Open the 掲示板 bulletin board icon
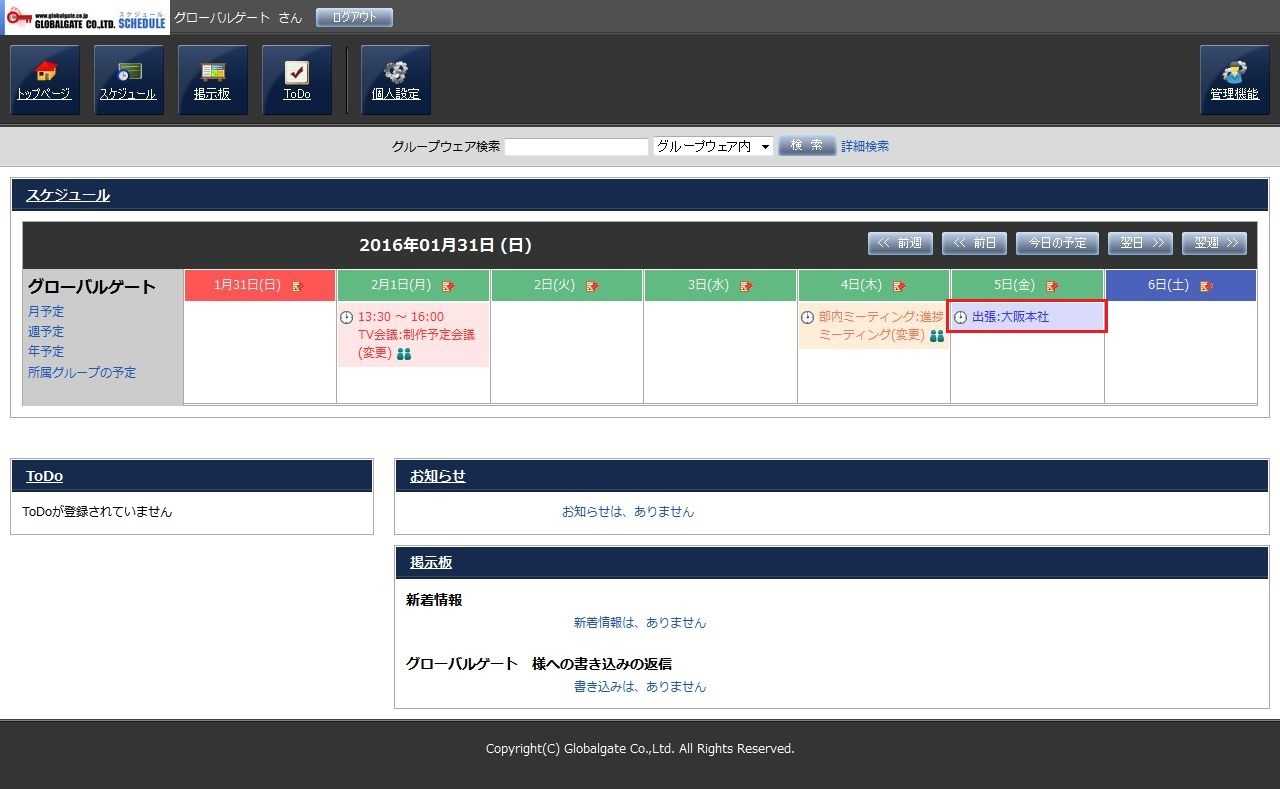The height and width of the screenshot is (789, 1280). pos(212,80)
